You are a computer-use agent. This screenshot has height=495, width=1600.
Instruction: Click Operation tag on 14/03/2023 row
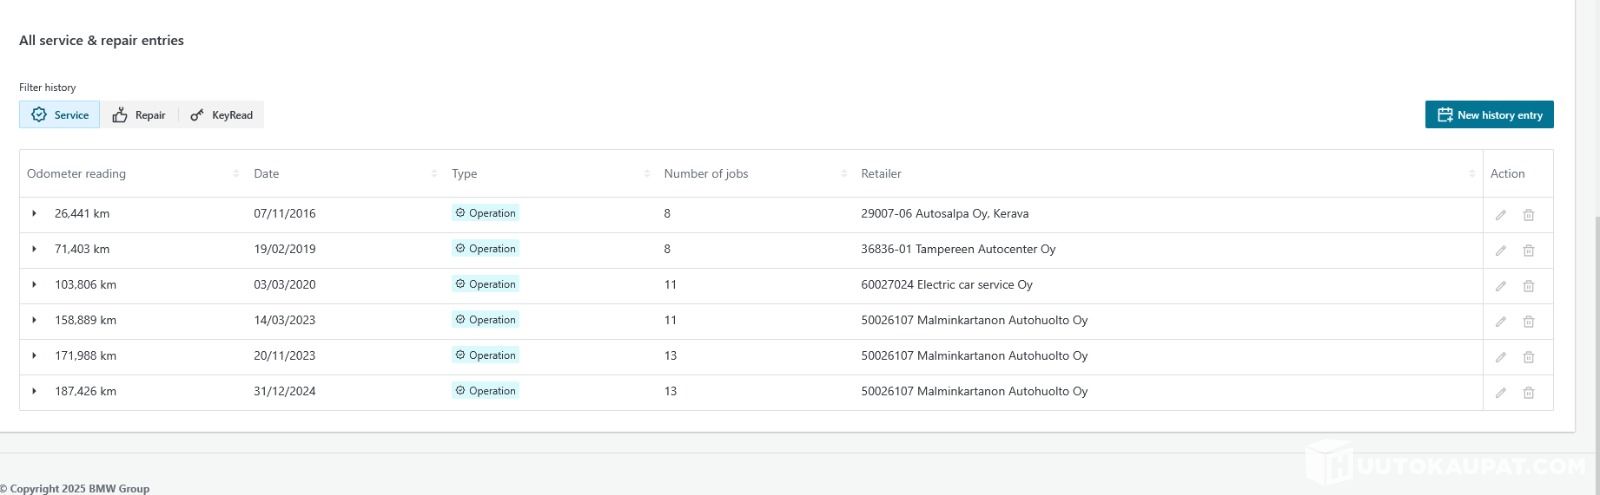[486, 320]
